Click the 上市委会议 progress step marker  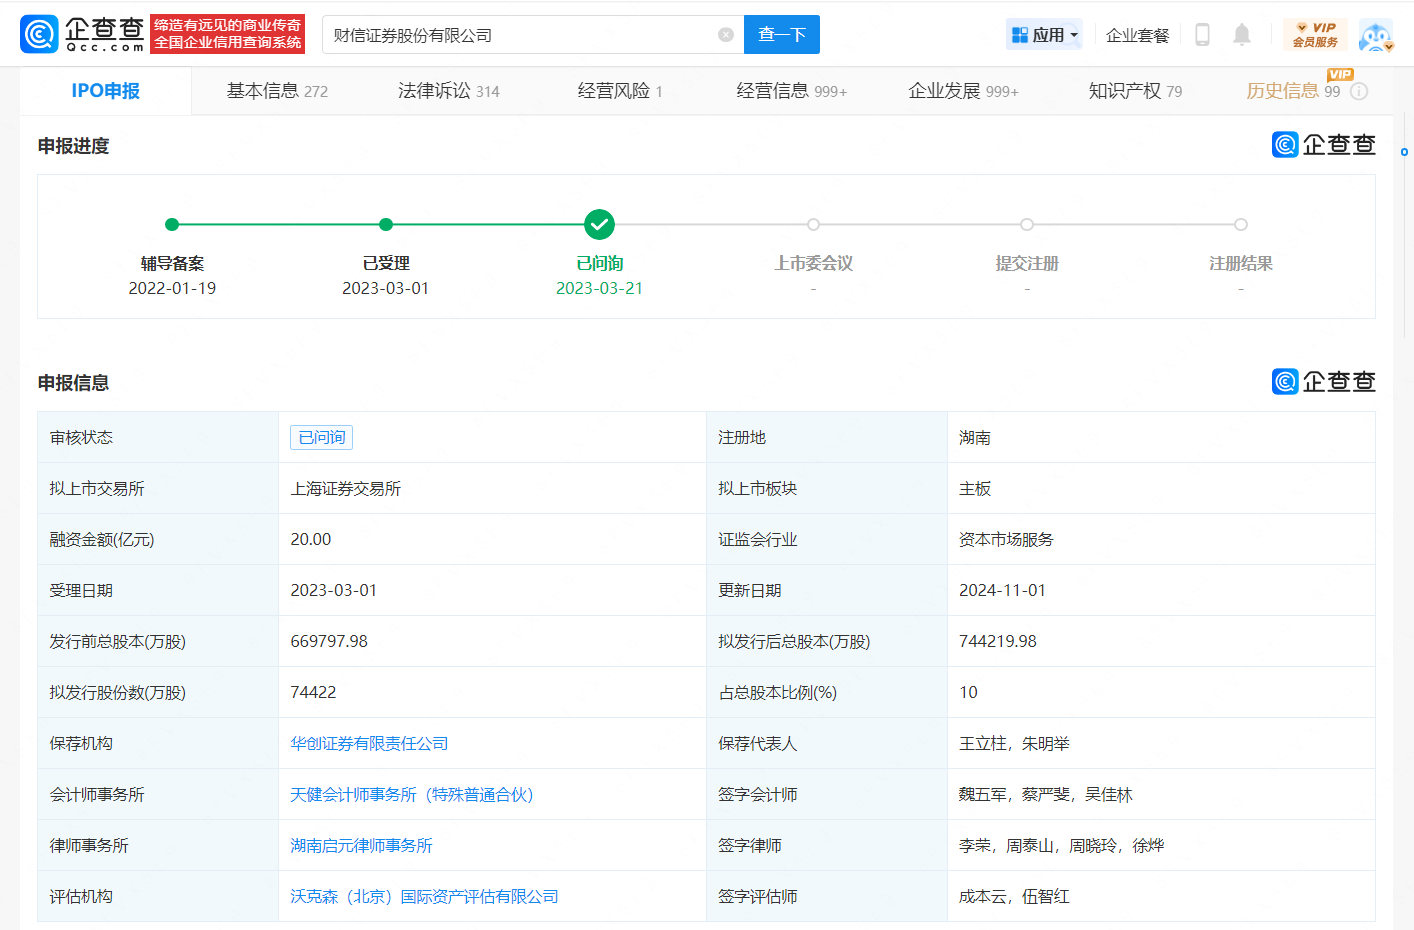tap(813, 224)
